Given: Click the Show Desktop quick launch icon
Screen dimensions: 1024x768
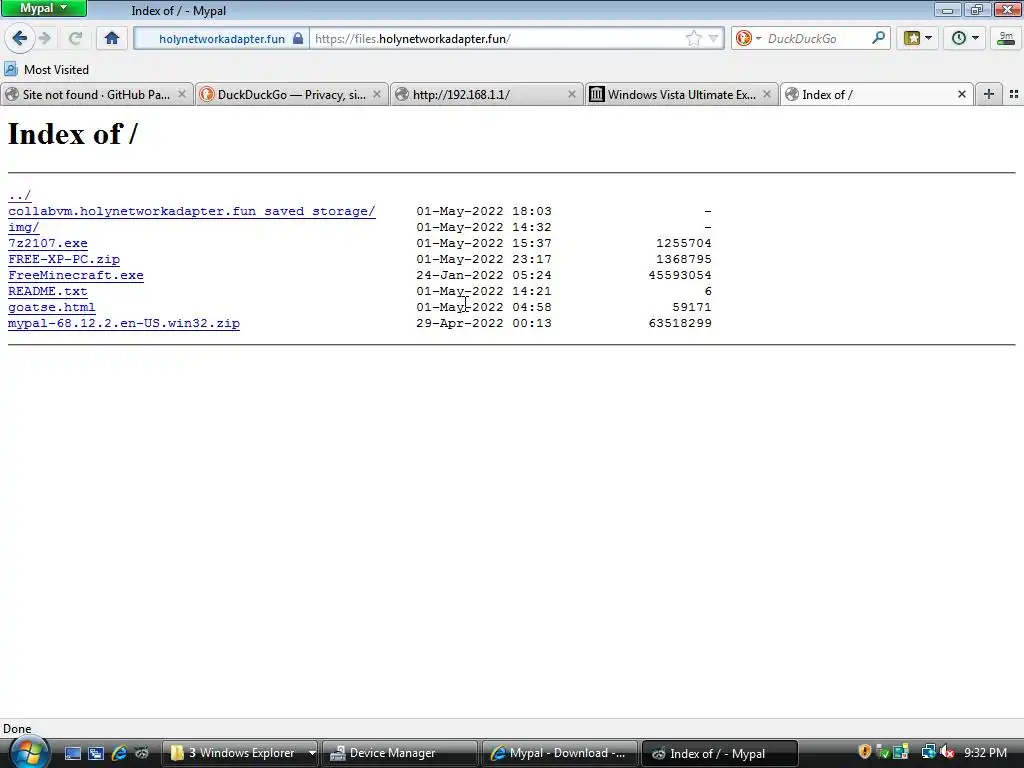Looking at the screenshot, I should tap(72, 753).
